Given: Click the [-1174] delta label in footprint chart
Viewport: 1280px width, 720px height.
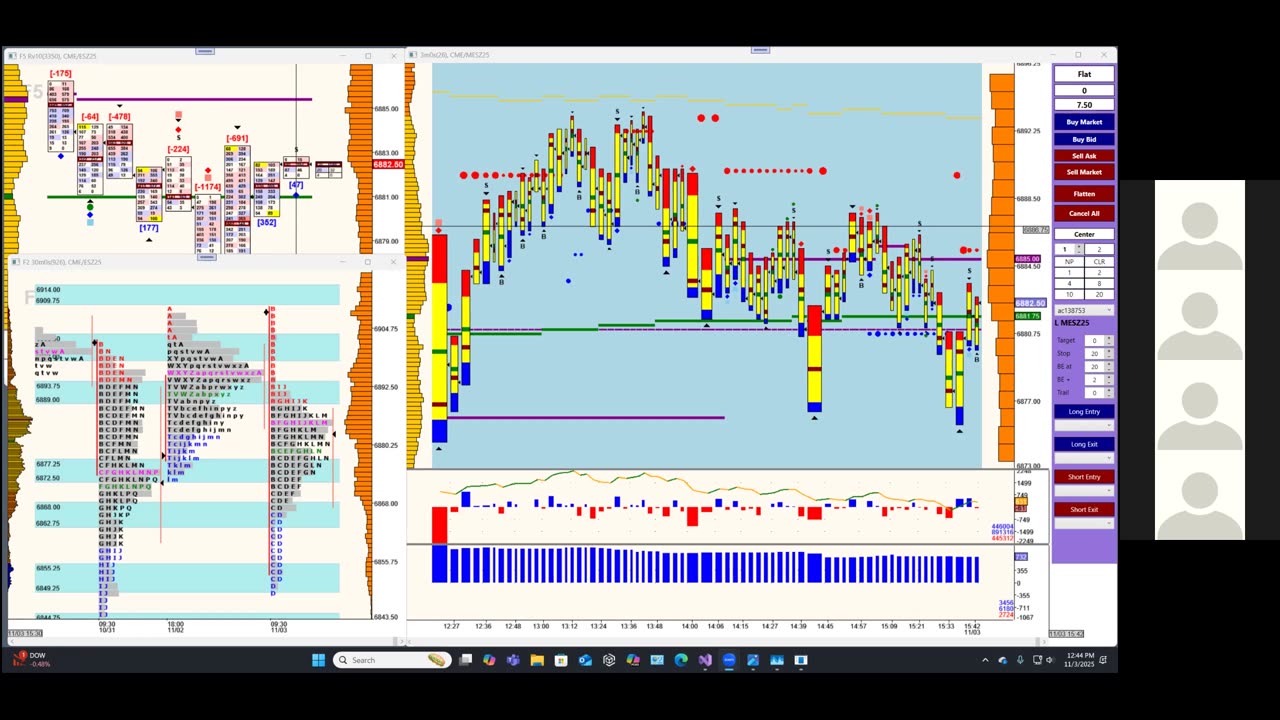Looking at the screenshot, I should (x=208, y=187).
